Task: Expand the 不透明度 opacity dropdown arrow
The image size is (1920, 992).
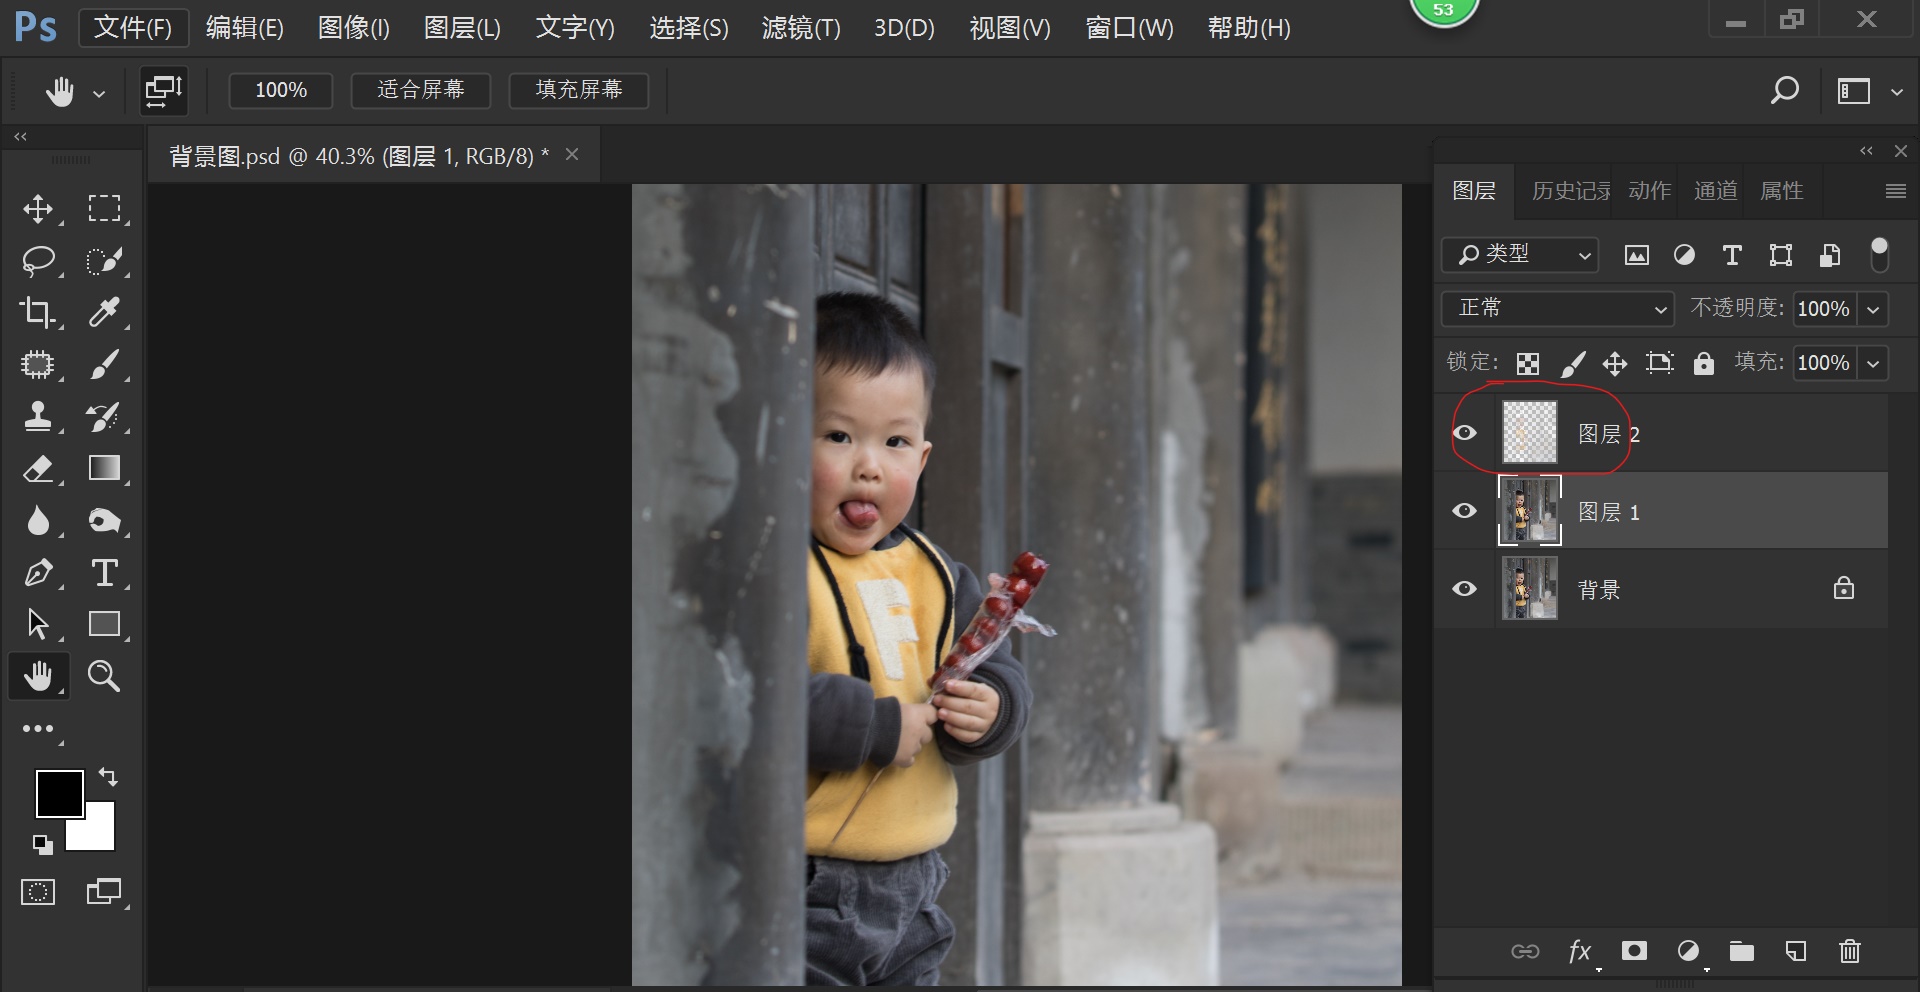Action: [1873, 309]
